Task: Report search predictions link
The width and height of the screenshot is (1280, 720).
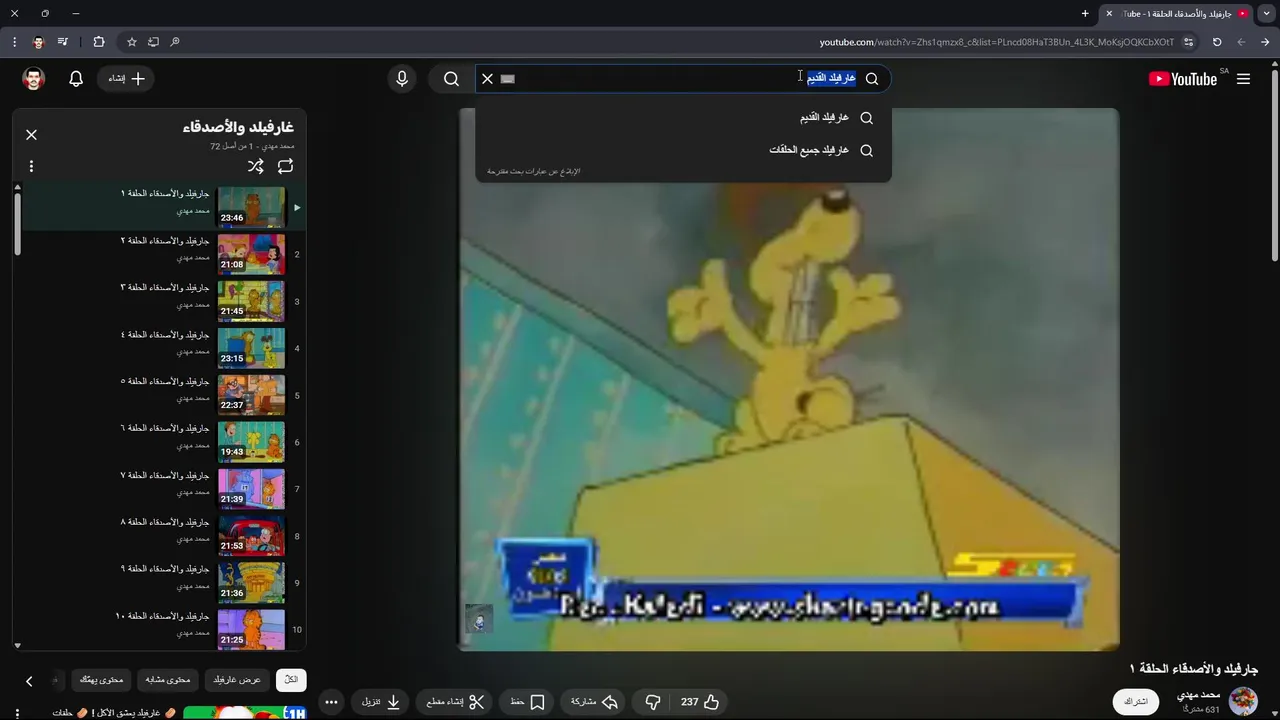Action: click(x=534, y=172)
